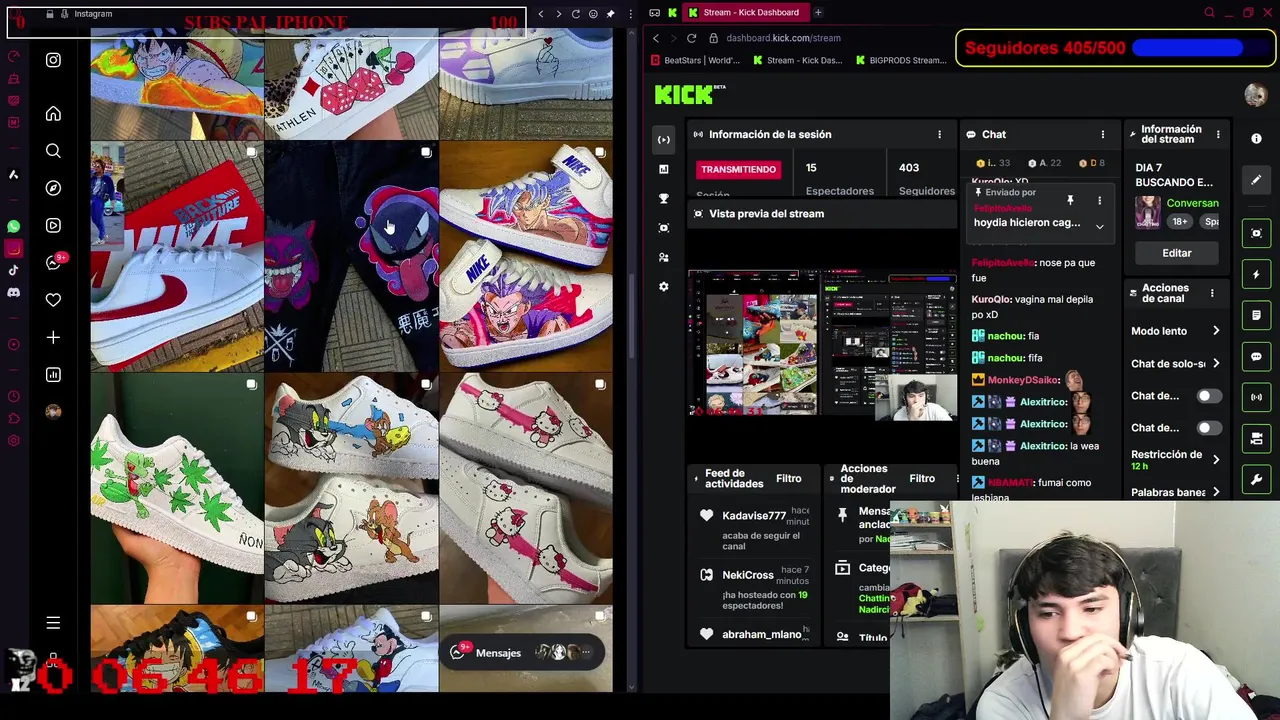Click Kick logo

pos(690,94)
